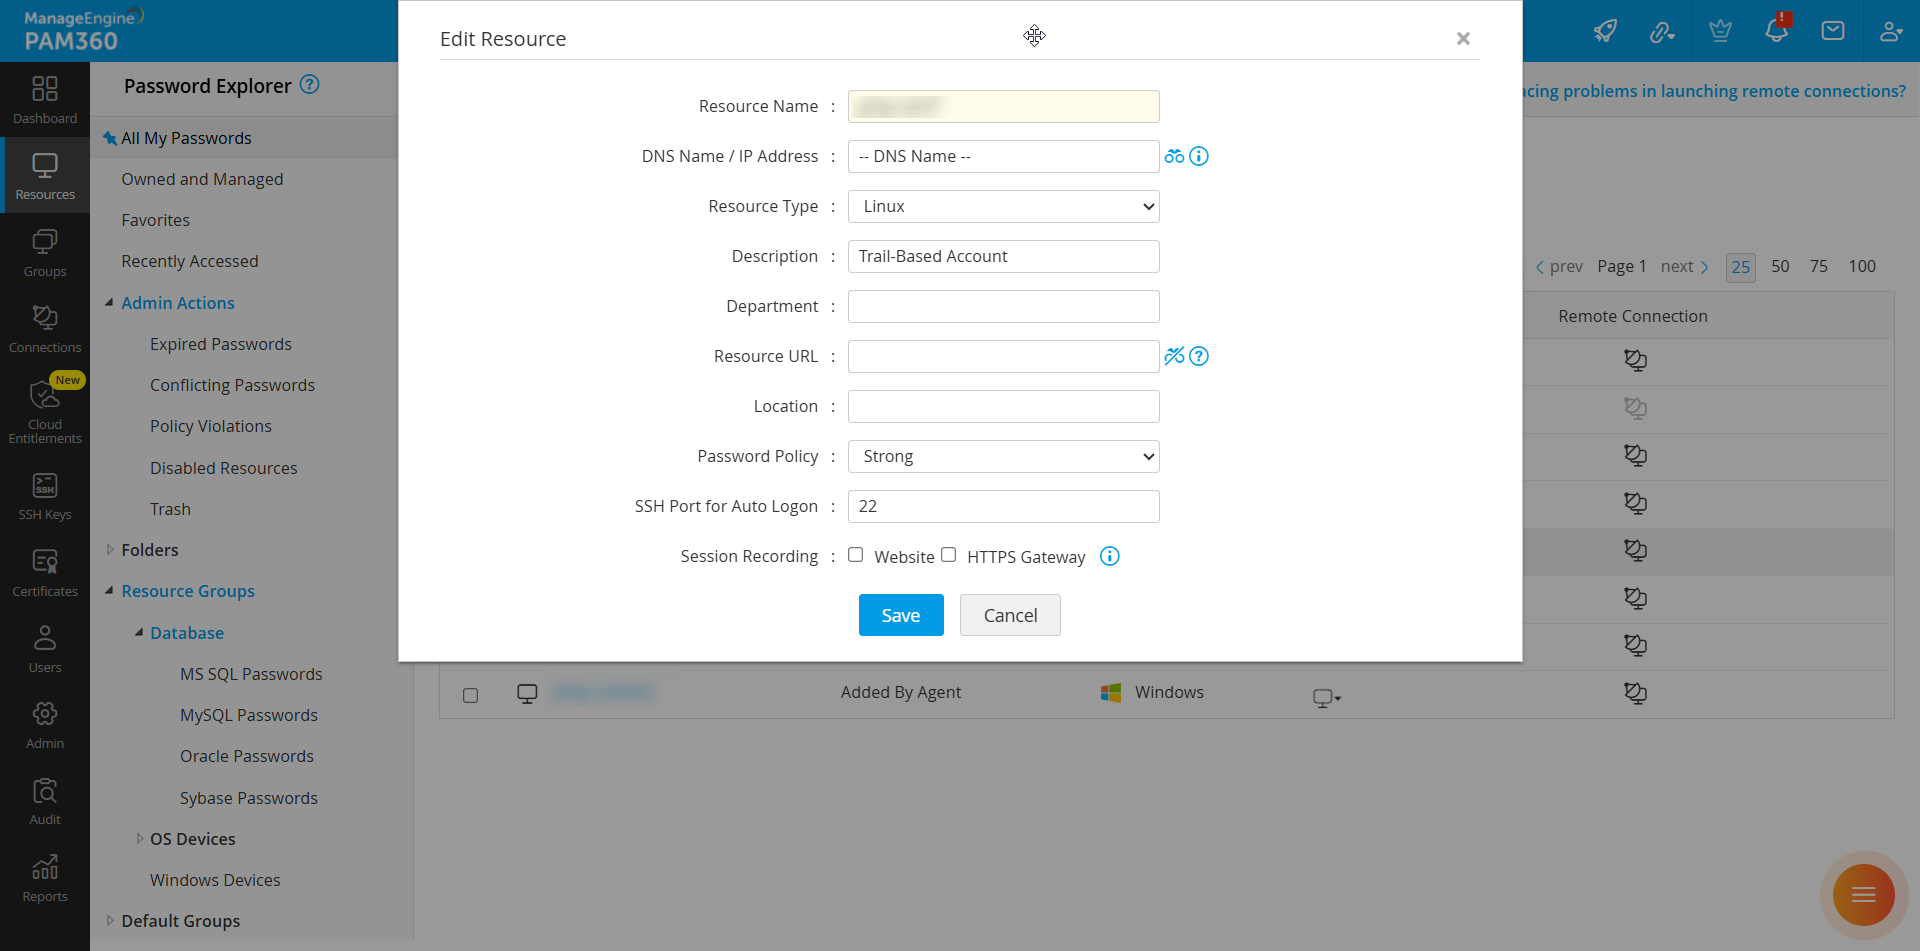
Task: Click the info icon next to Resource URL
Action: [1199, 356]
